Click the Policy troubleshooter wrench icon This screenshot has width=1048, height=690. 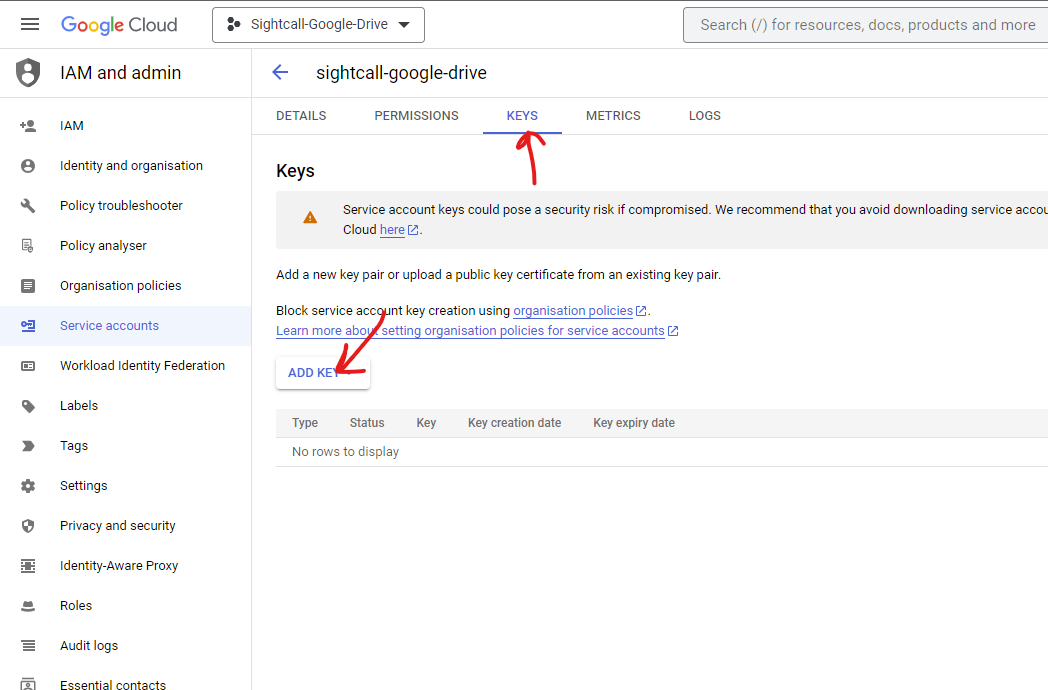coord(28,206)
